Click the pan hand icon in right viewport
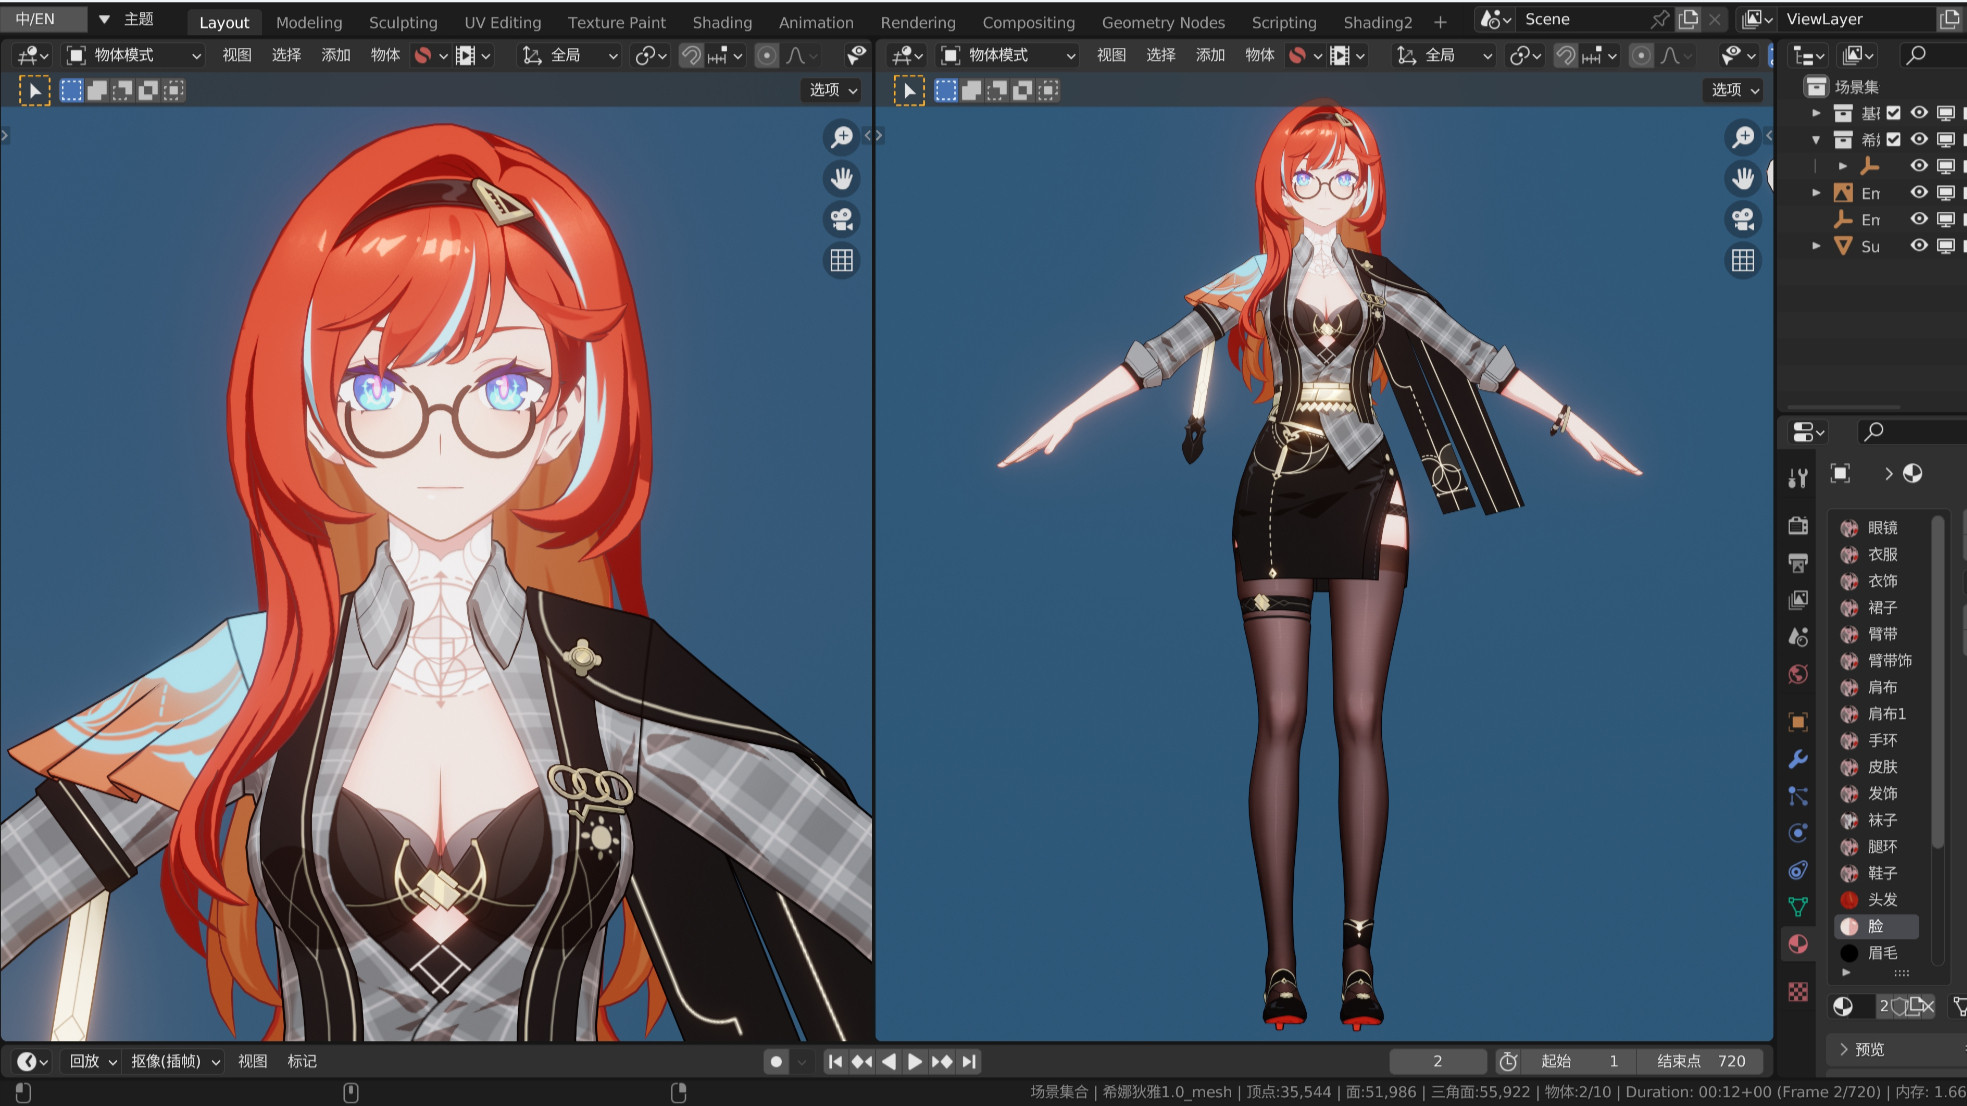This screenshot has height=1106, width=1967. (1743, 178)
